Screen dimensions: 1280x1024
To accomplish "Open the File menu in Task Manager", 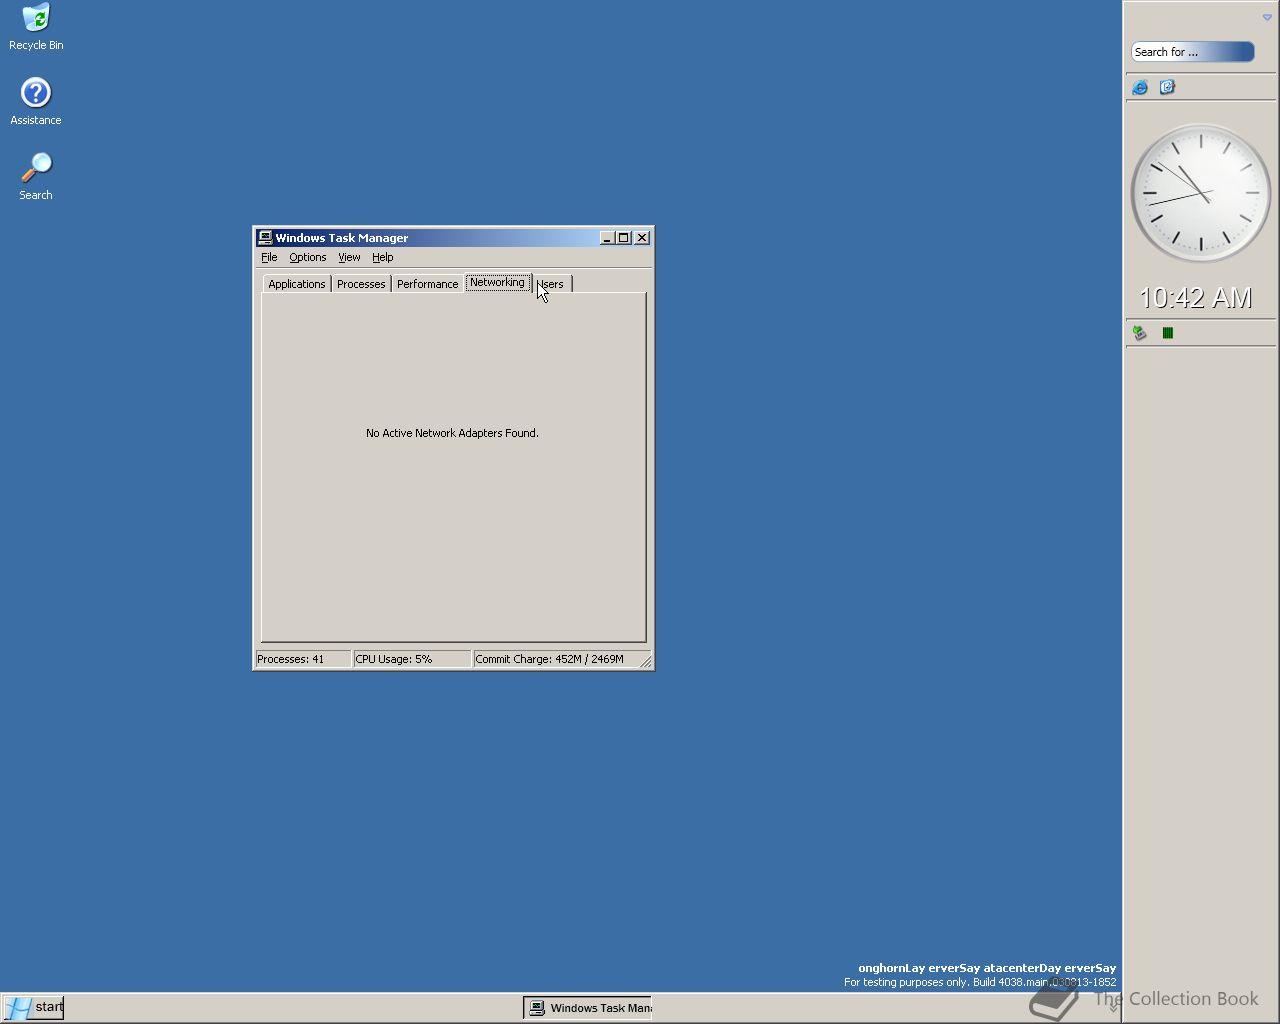I will [x=269, y=257].
